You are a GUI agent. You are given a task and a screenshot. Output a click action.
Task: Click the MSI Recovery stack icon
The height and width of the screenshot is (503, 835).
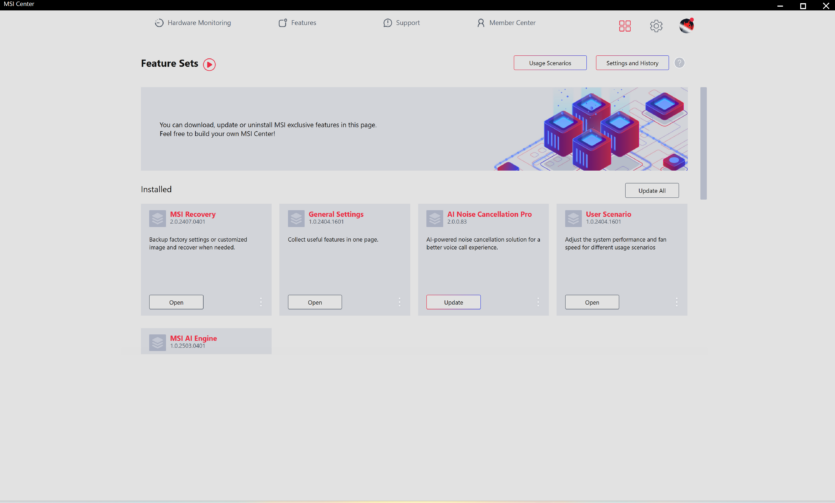tap(157, 218)
